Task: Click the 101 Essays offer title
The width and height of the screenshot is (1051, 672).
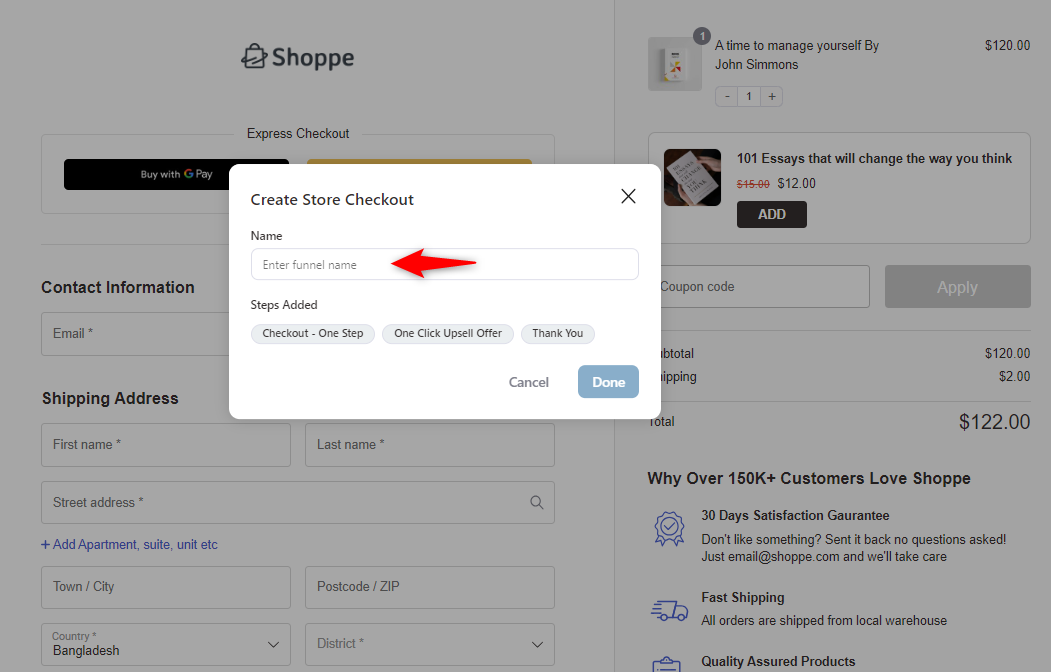Action: point(874,159)
